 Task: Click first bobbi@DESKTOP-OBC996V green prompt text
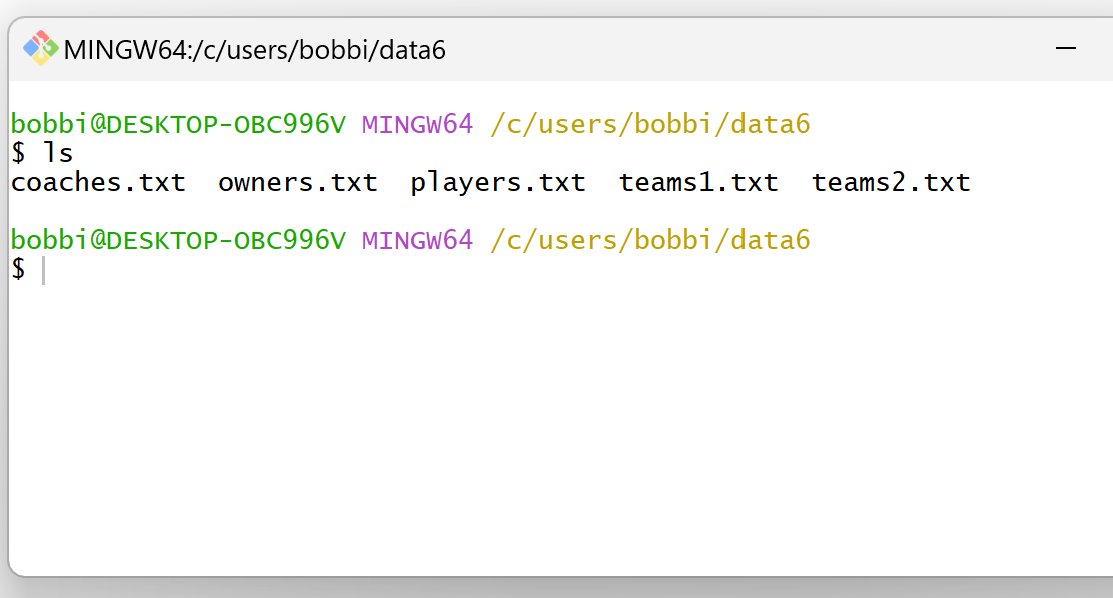[x=178, y=124]
